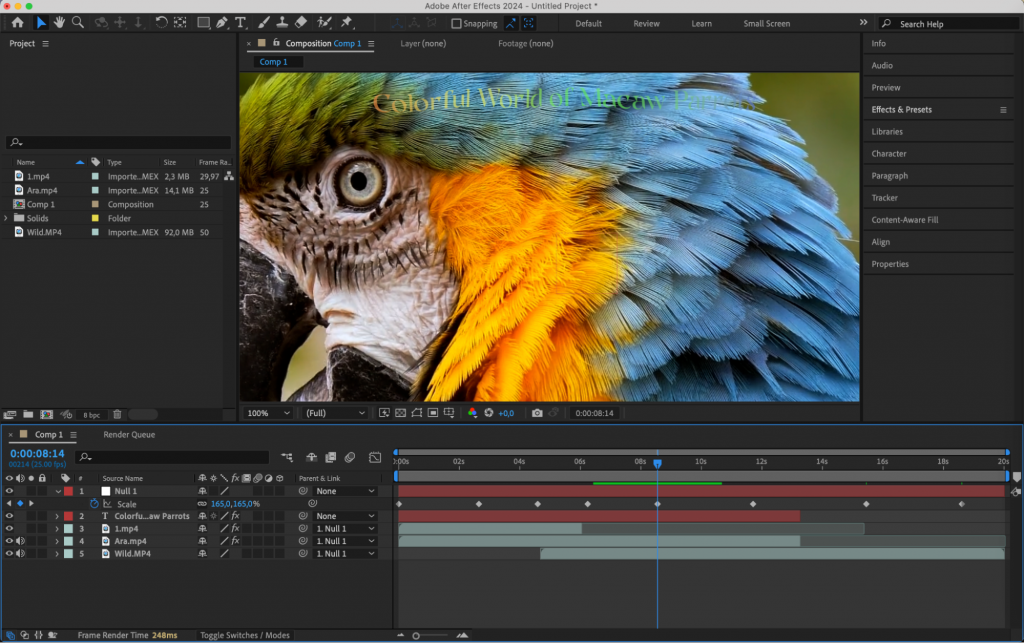The image size is (1024, 643).
Task: Open the resolution (Full) dropdown
Action: (x=335, y=412)
